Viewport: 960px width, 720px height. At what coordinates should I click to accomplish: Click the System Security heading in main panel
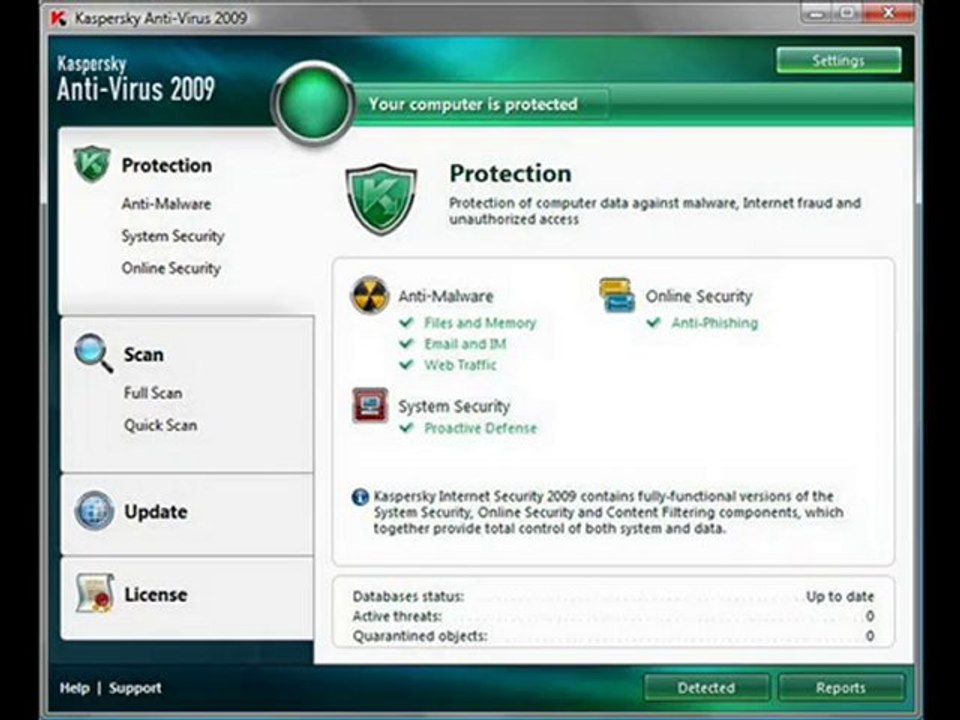coord(454,407)
